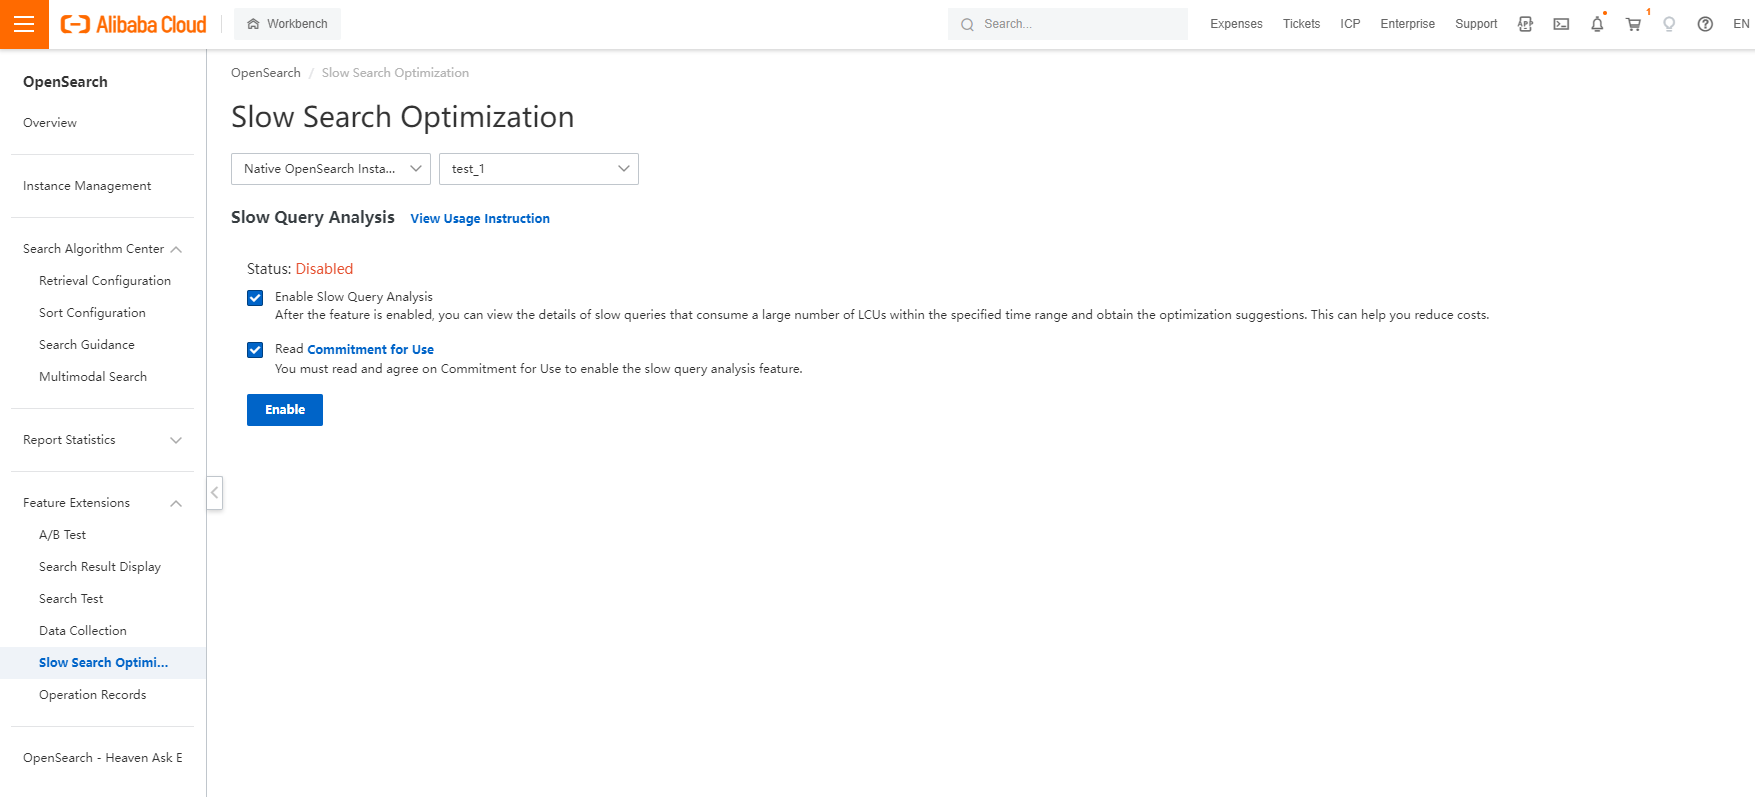
Task: Open Sort Configuration
Action: point(92,313)
